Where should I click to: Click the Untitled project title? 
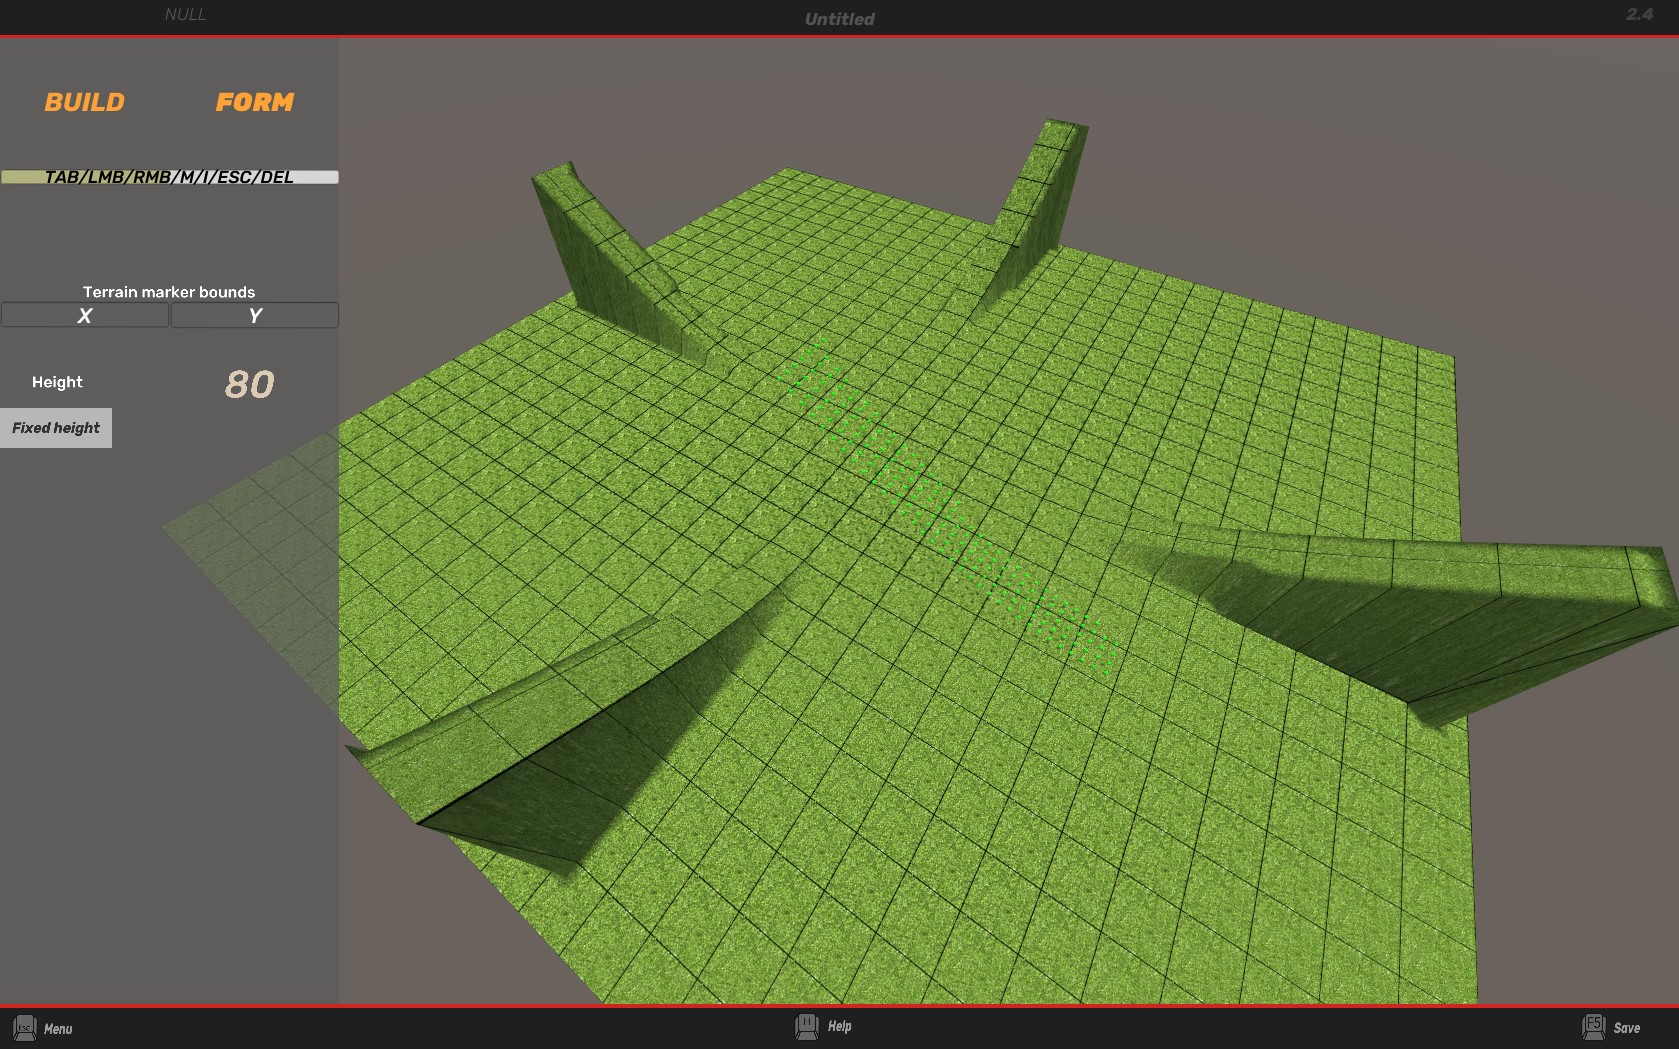[840, 19]
